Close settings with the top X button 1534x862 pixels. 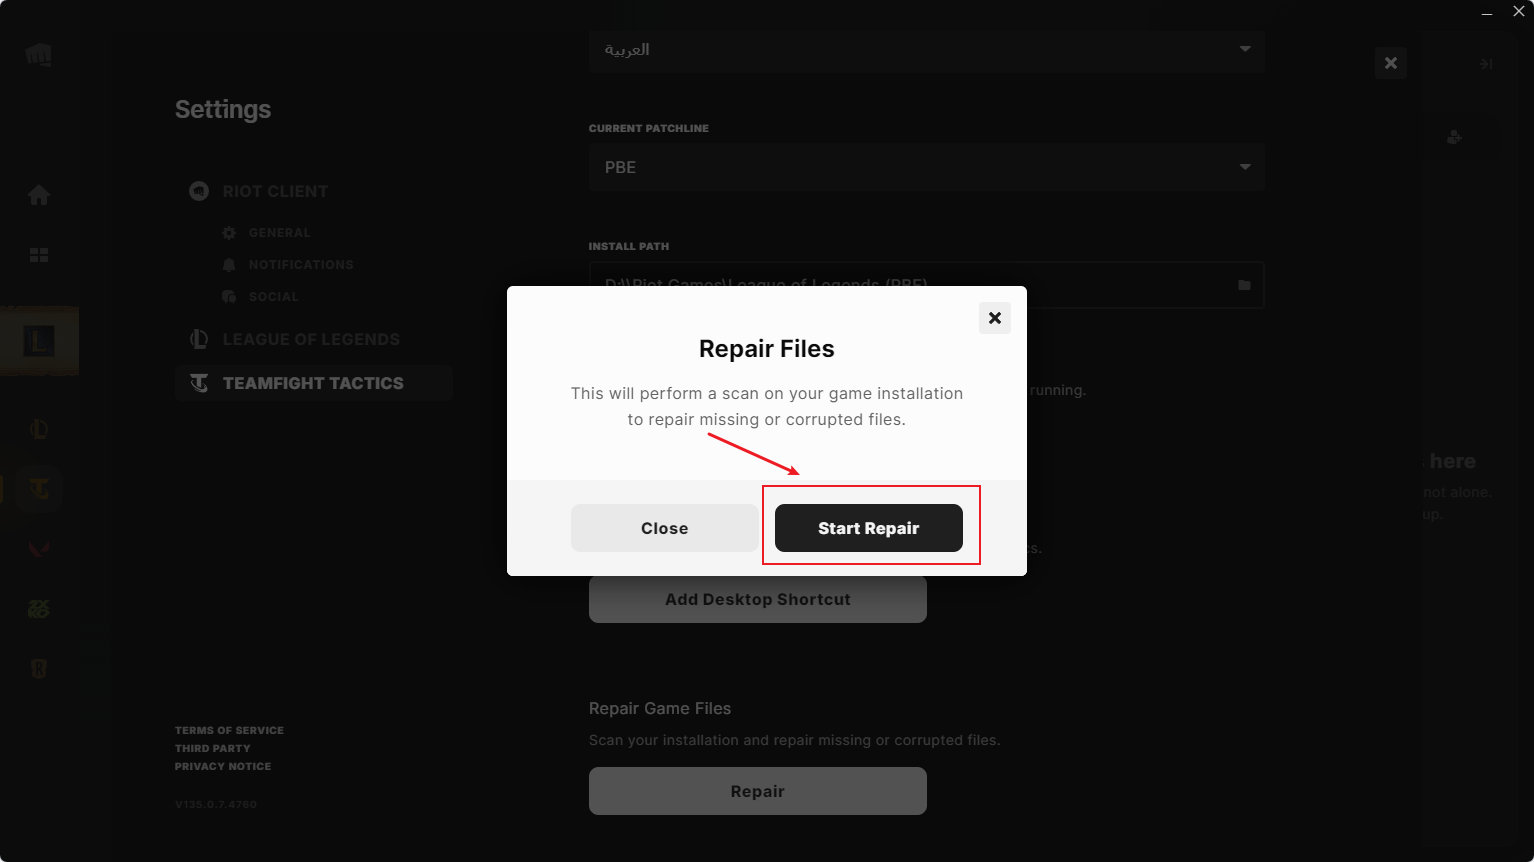tap(1390, 63)
